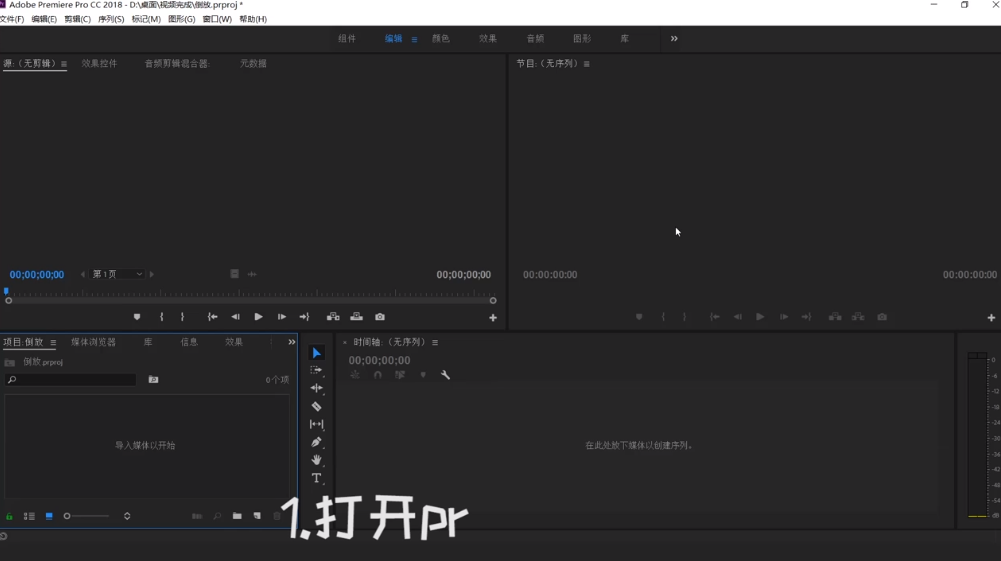Click New Item icon in Project panel
This screenshot has width=1001, height=561.
pos(257,516)
